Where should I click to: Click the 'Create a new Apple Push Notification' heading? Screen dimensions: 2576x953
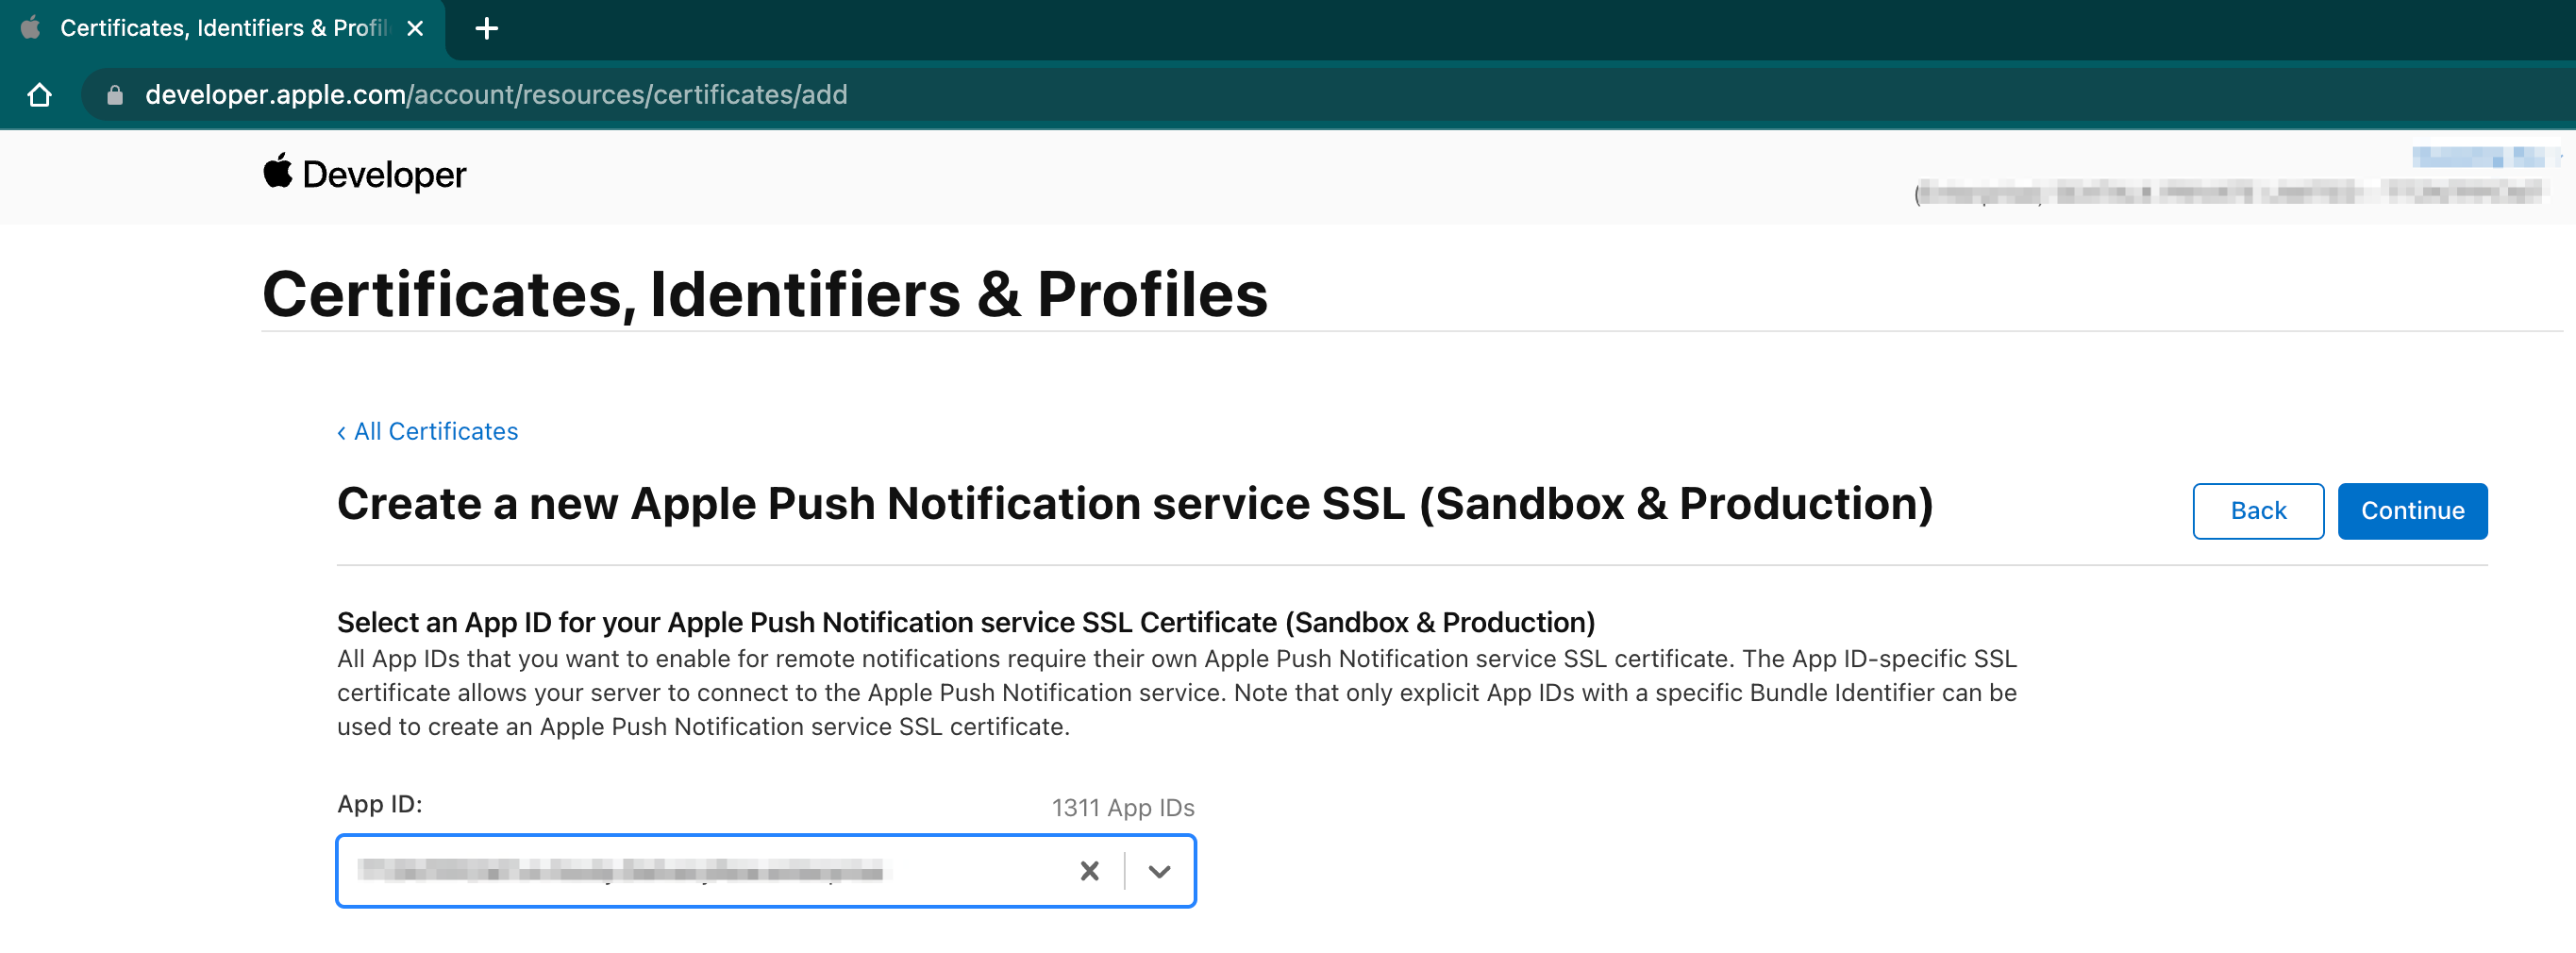[1135, 503]
